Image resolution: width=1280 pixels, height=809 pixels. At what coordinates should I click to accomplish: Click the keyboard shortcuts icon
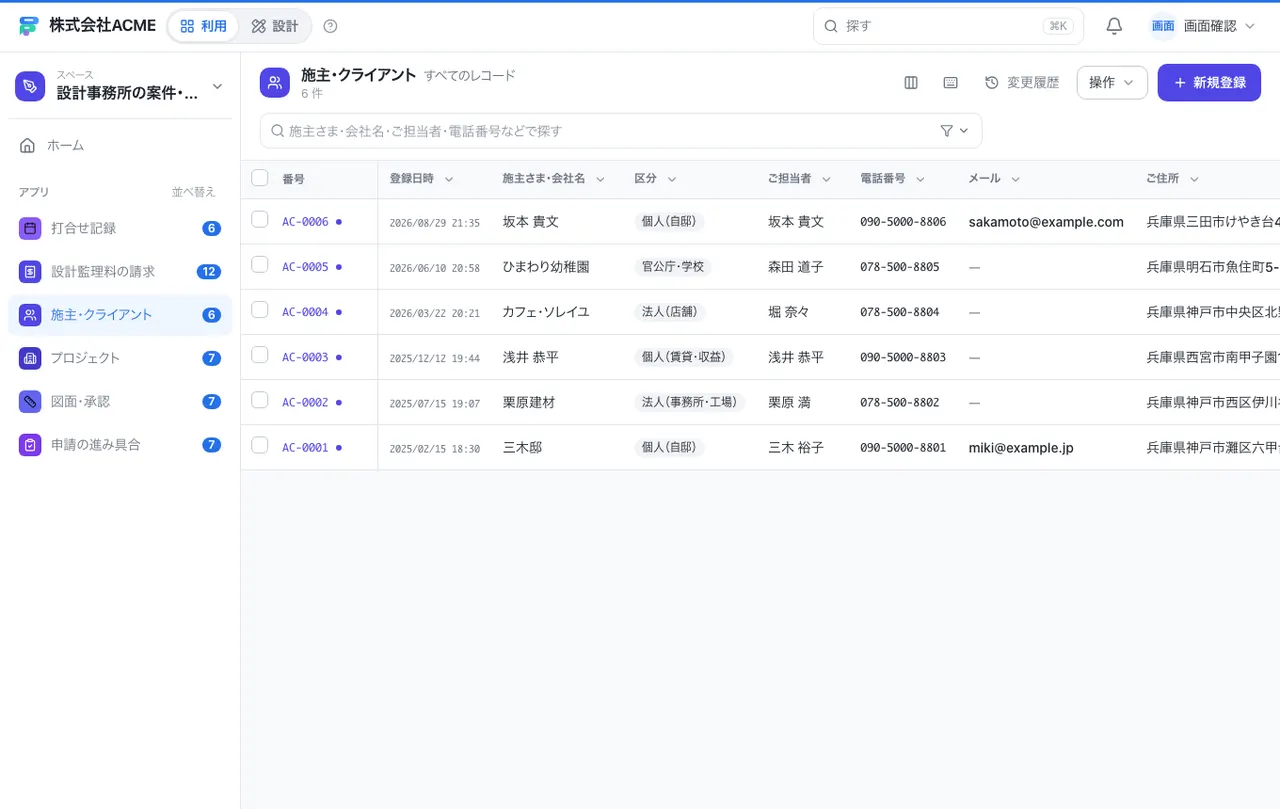pyautogui.click(x=951, y=83)
